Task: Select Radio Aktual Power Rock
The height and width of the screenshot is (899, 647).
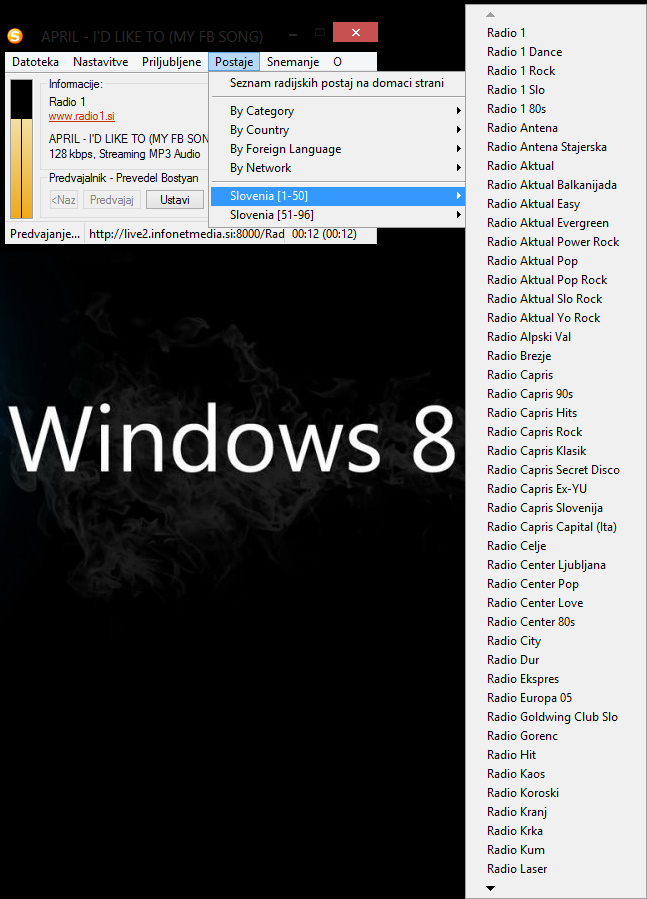Action: pyautogui.click(x=555, y=241)
